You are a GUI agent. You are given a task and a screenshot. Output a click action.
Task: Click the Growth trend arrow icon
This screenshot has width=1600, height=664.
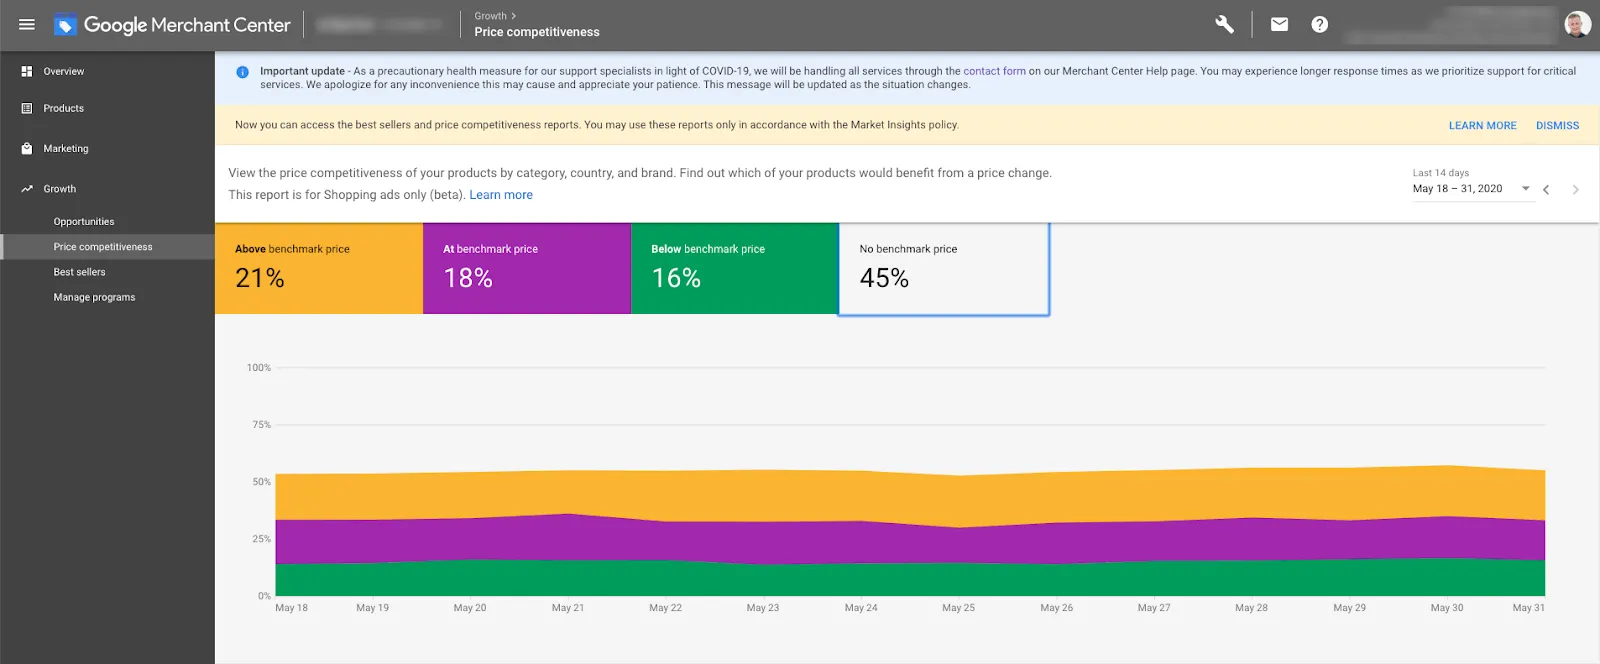tap(27, 188)
